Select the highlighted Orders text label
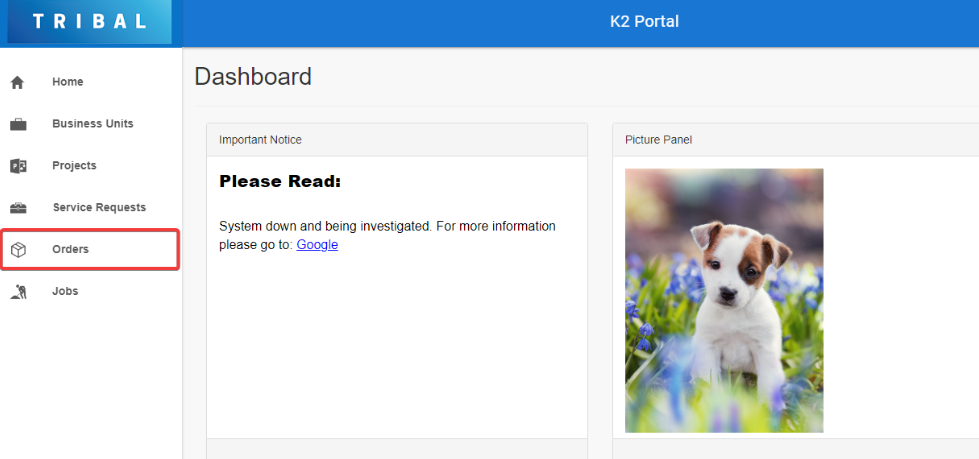979x459 pixels. (x=70, y=249)
